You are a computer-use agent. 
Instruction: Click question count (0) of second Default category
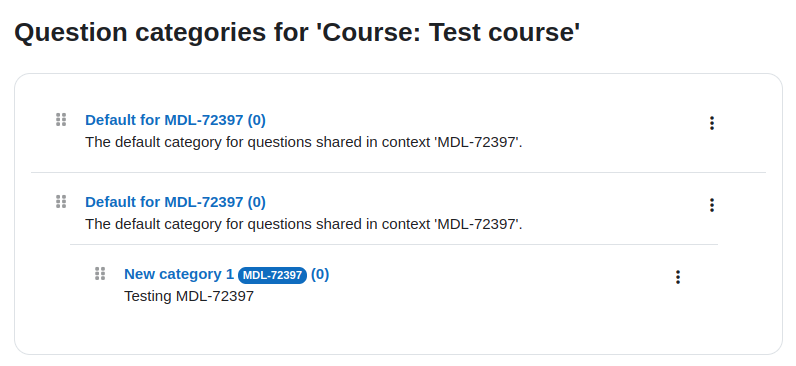point(256,202)
